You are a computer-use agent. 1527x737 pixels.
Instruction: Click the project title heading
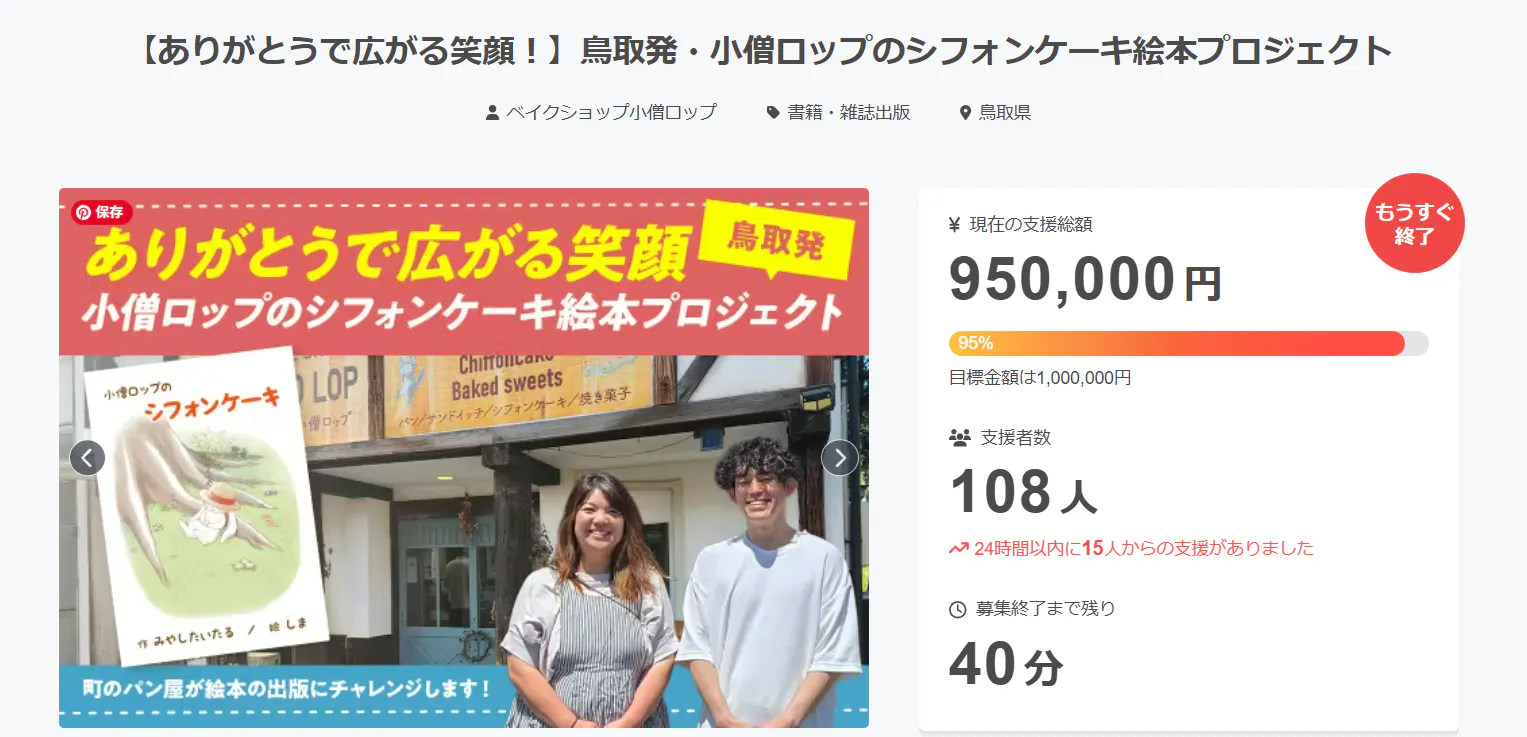pyautogui.click(x=763, y=51)
